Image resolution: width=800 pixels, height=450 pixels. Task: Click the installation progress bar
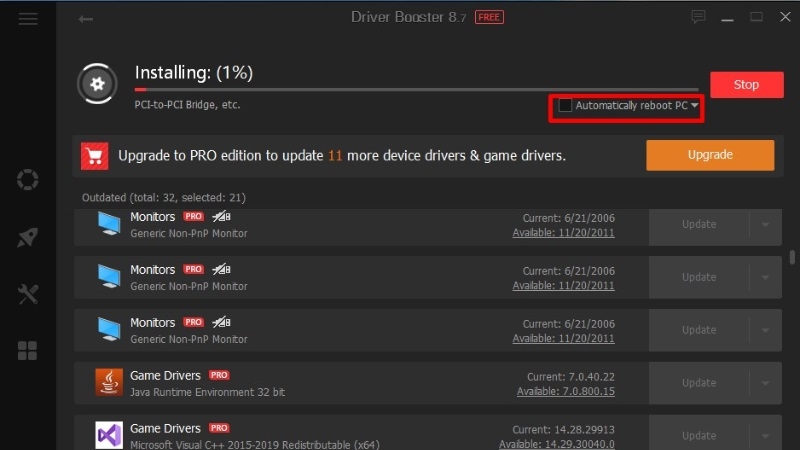(416, 90)
